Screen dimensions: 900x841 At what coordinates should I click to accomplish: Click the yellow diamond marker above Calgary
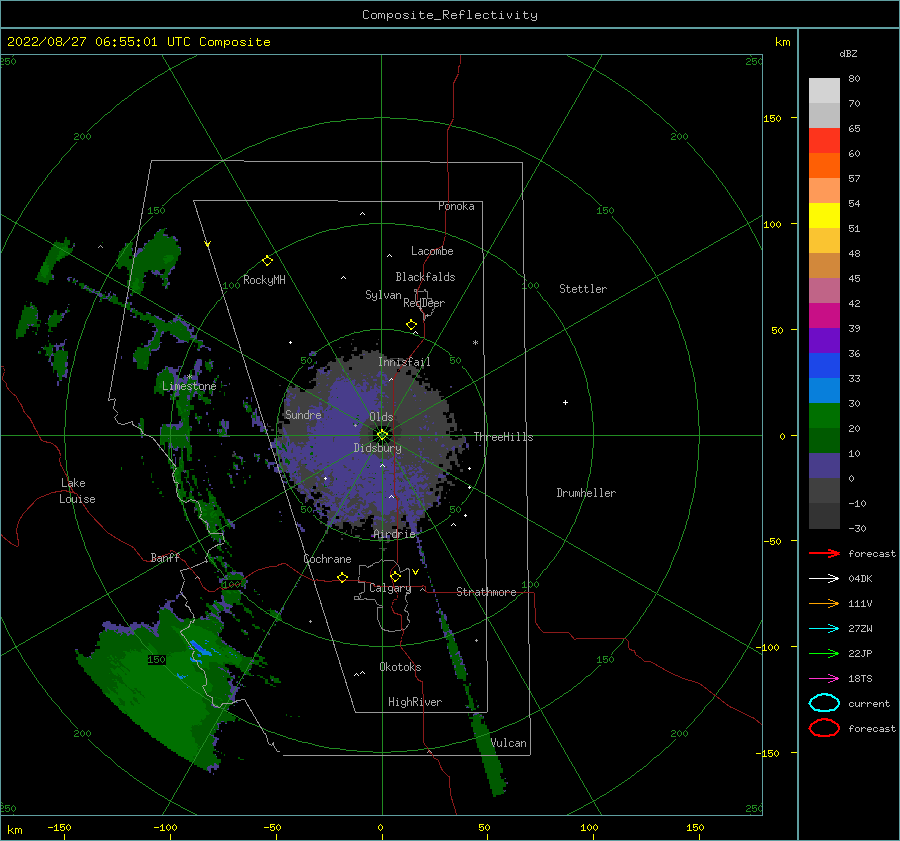click(x=395, y=576)
